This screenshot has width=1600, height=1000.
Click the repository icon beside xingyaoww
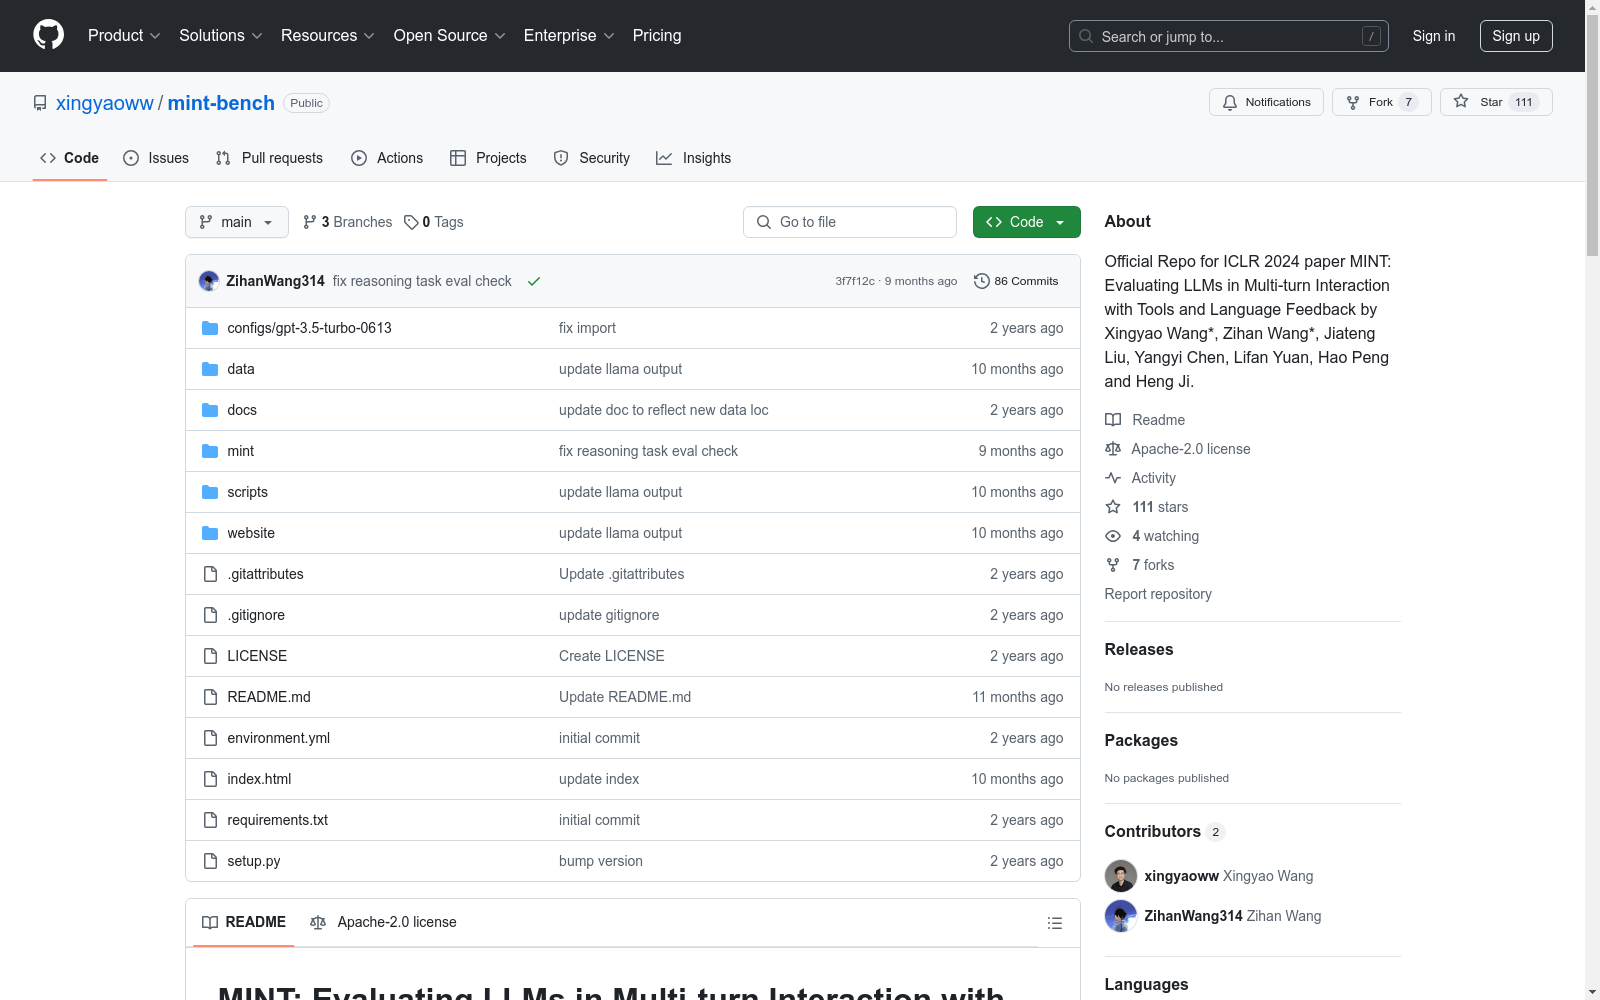[x=40, y=103]
